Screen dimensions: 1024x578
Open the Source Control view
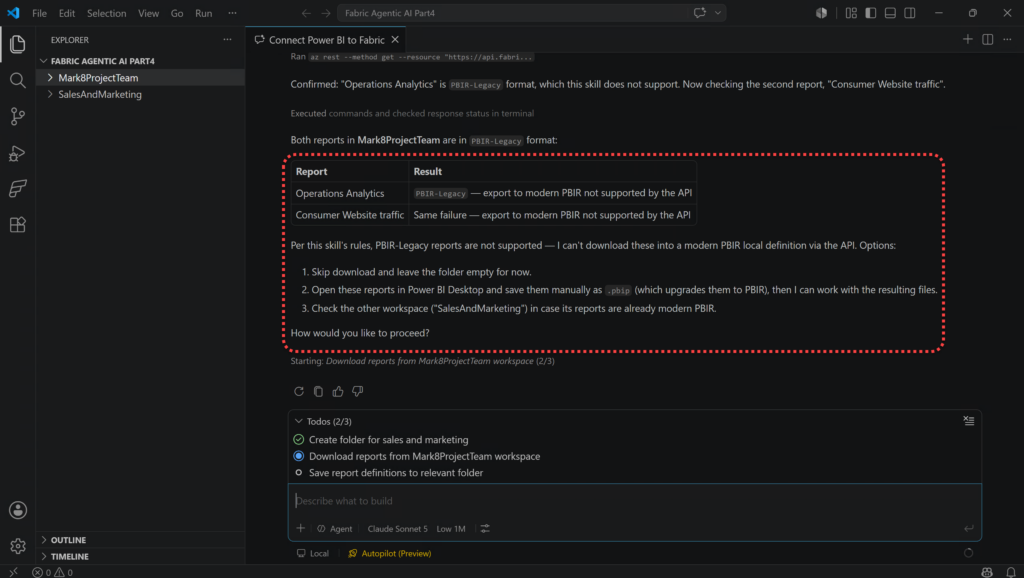[18, 116]
